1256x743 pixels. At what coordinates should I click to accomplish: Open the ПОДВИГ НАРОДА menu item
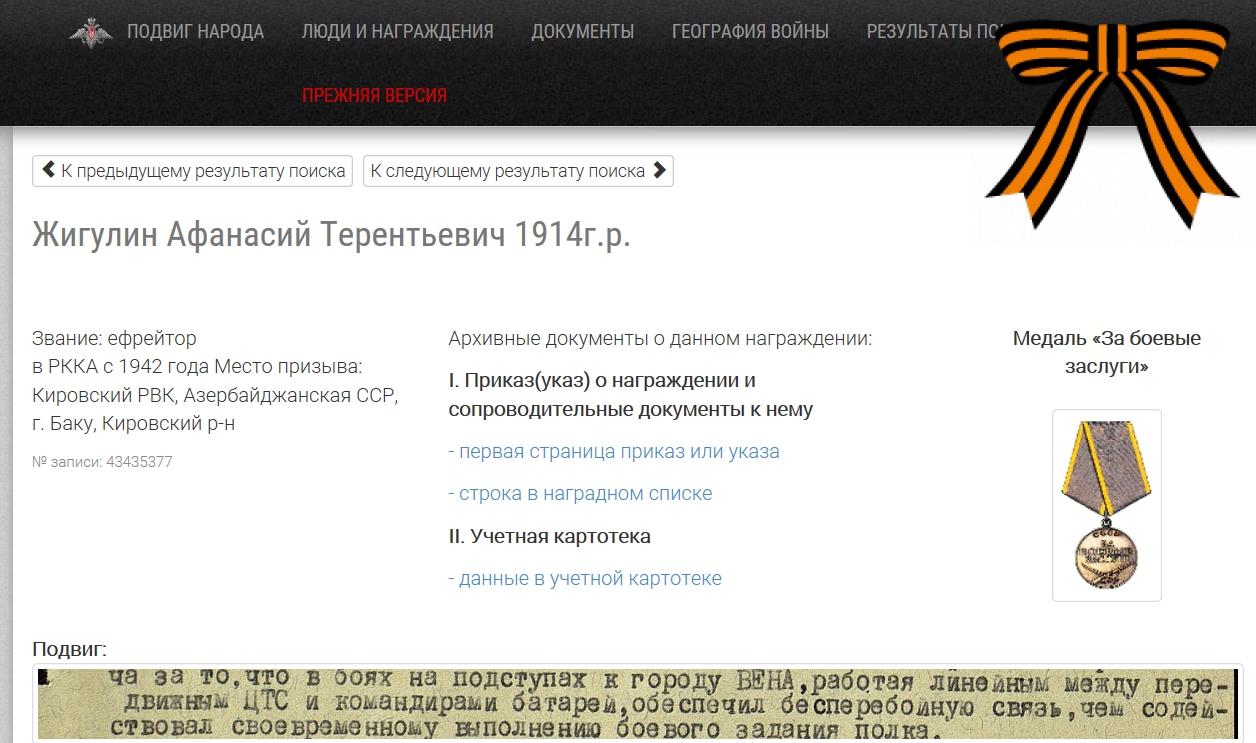click(x=195, y=32)
